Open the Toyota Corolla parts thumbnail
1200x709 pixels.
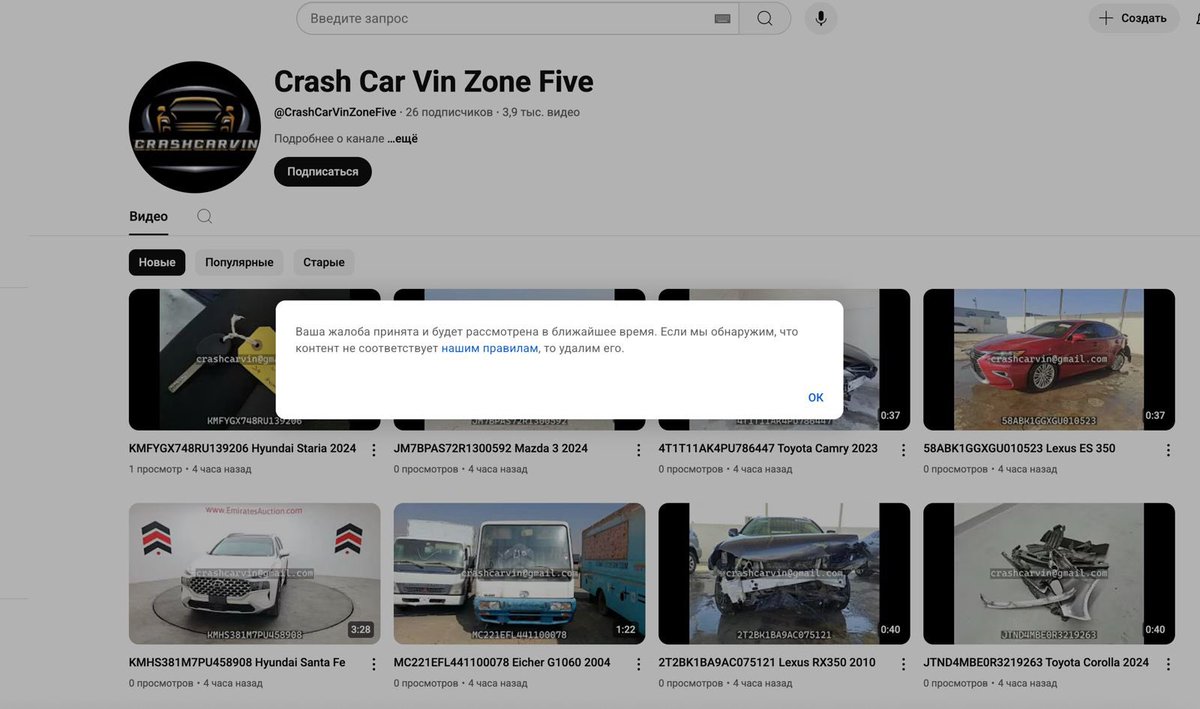coord(1049,573)
